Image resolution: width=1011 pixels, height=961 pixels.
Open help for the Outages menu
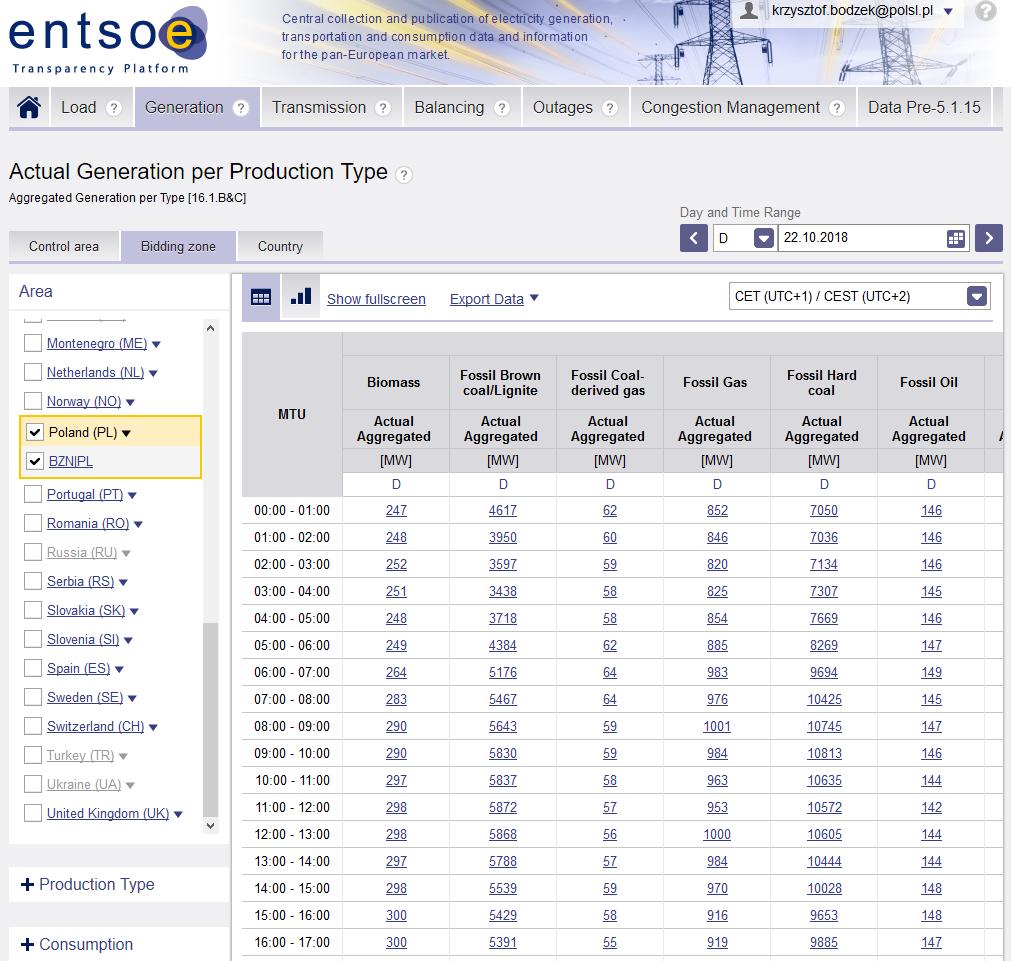click(609, 108)
